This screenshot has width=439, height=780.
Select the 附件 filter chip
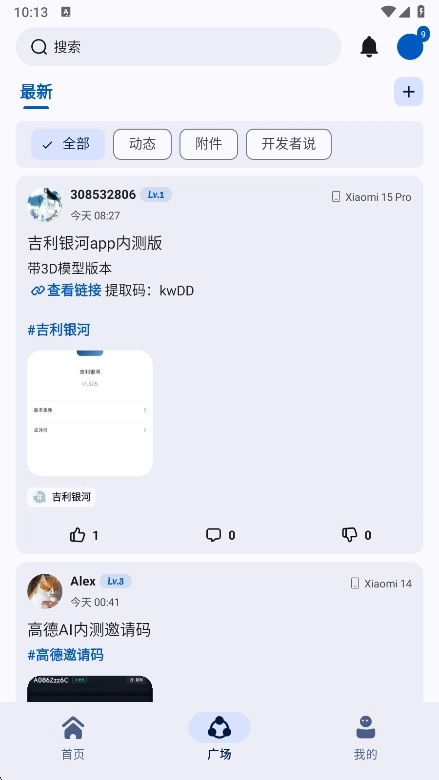coord(208,144)
